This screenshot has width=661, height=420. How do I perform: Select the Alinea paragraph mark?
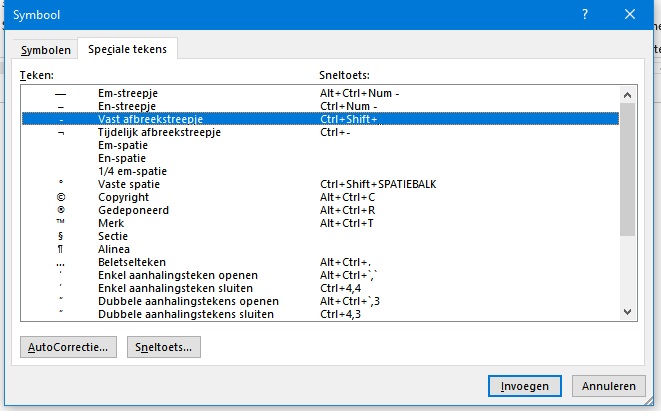[114, 249]
